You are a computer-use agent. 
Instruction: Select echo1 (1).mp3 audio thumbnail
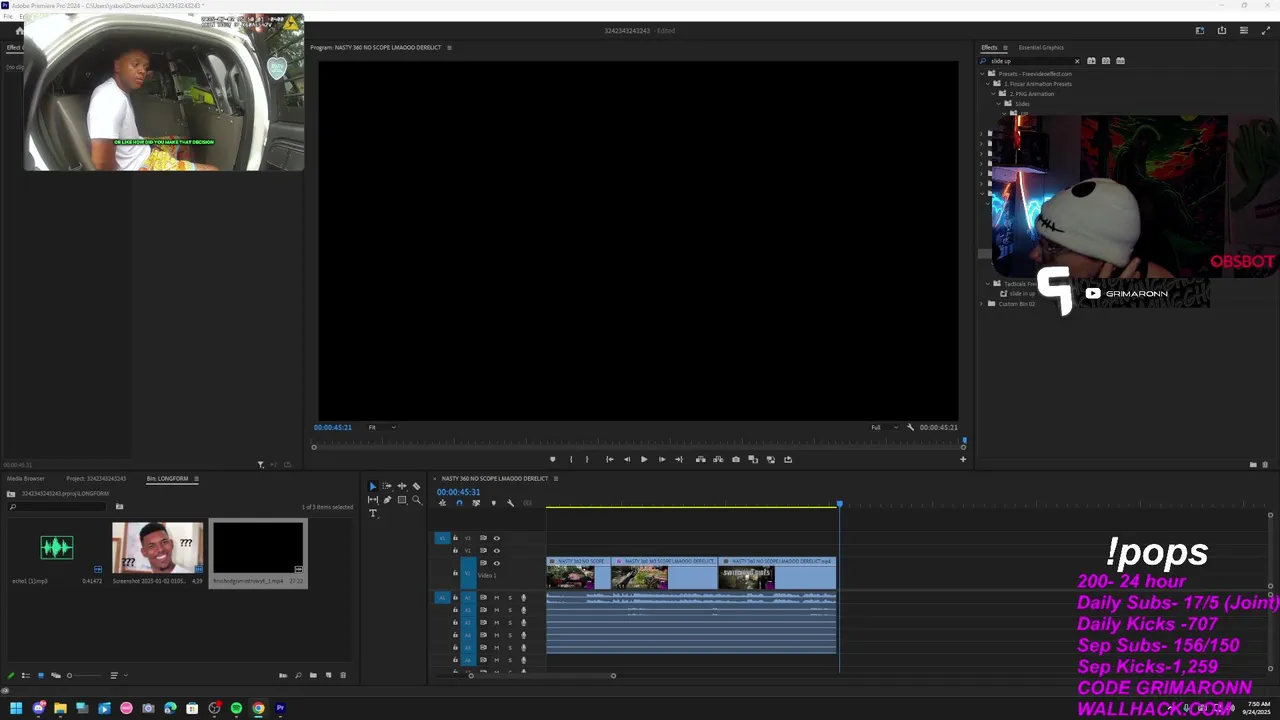click(x=57, y=547)
